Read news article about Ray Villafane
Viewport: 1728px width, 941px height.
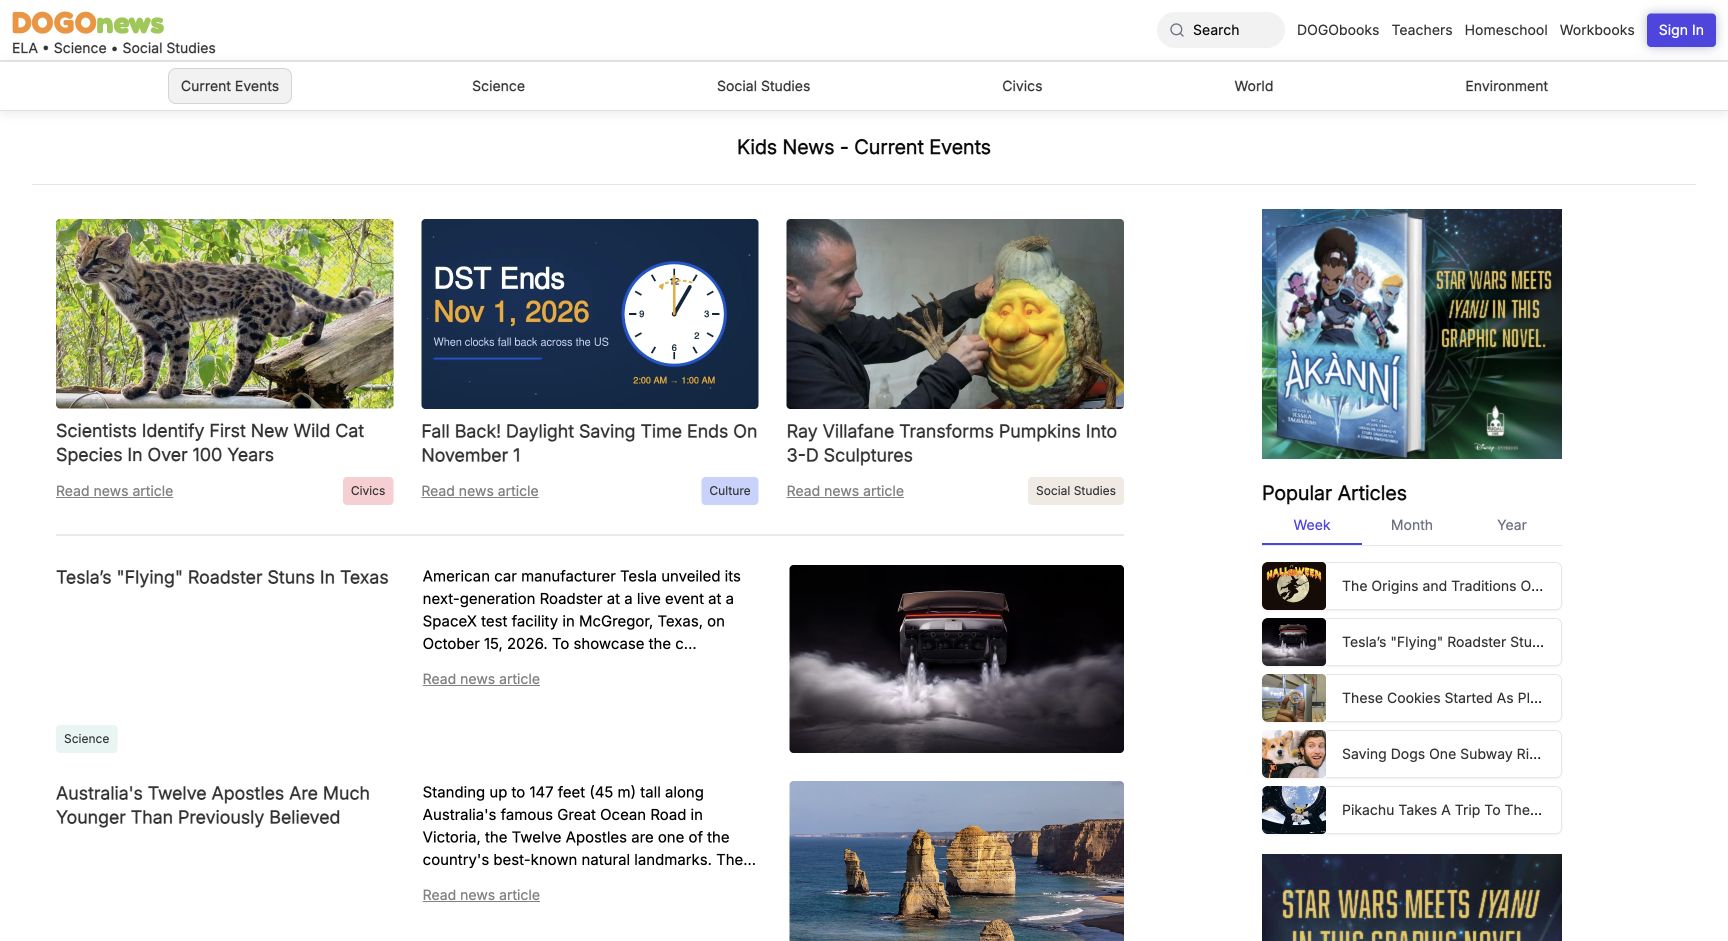click(x=845, y=491)
